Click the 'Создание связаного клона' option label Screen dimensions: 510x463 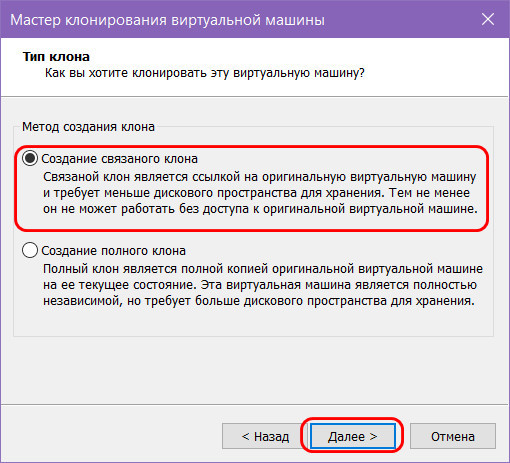[119, 159]
